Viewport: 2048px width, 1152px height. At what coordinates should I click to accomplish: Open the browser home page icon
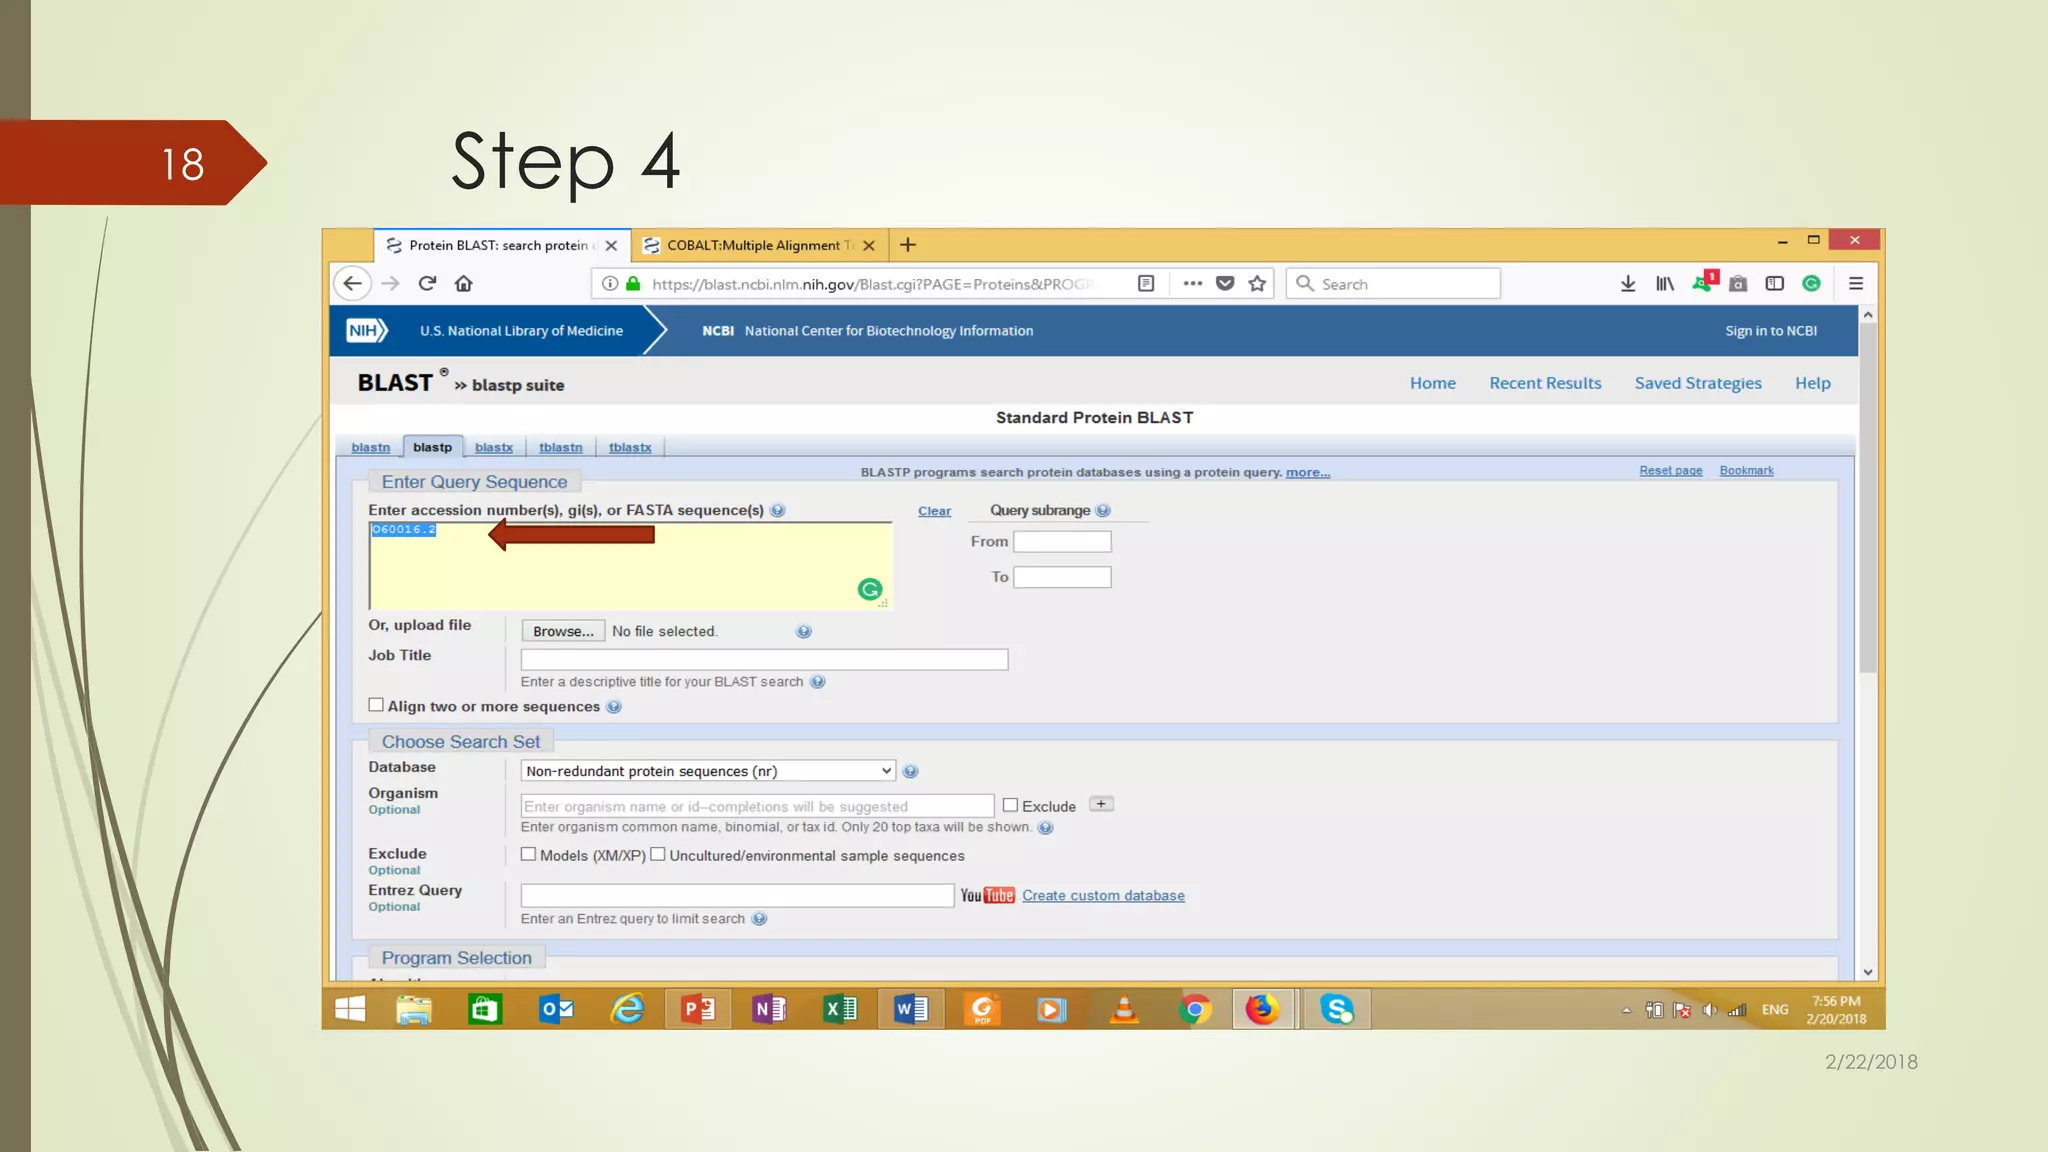click(x=463, y=284)
